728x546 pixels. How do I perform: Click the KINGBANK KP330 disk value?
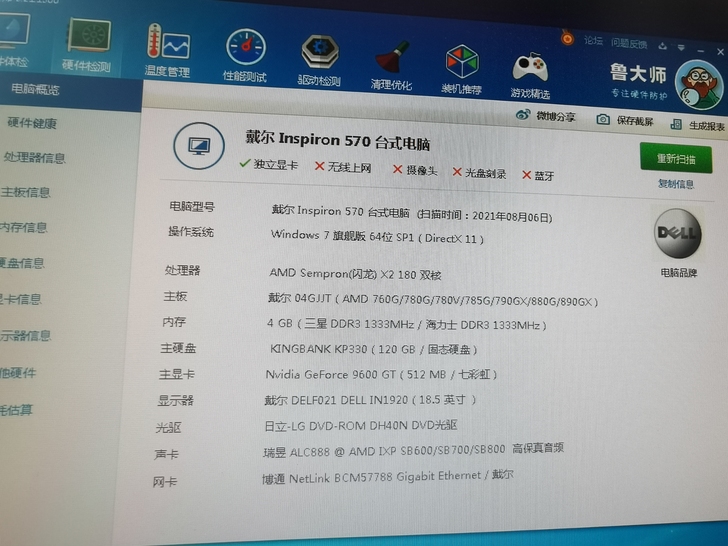point(372,349)
